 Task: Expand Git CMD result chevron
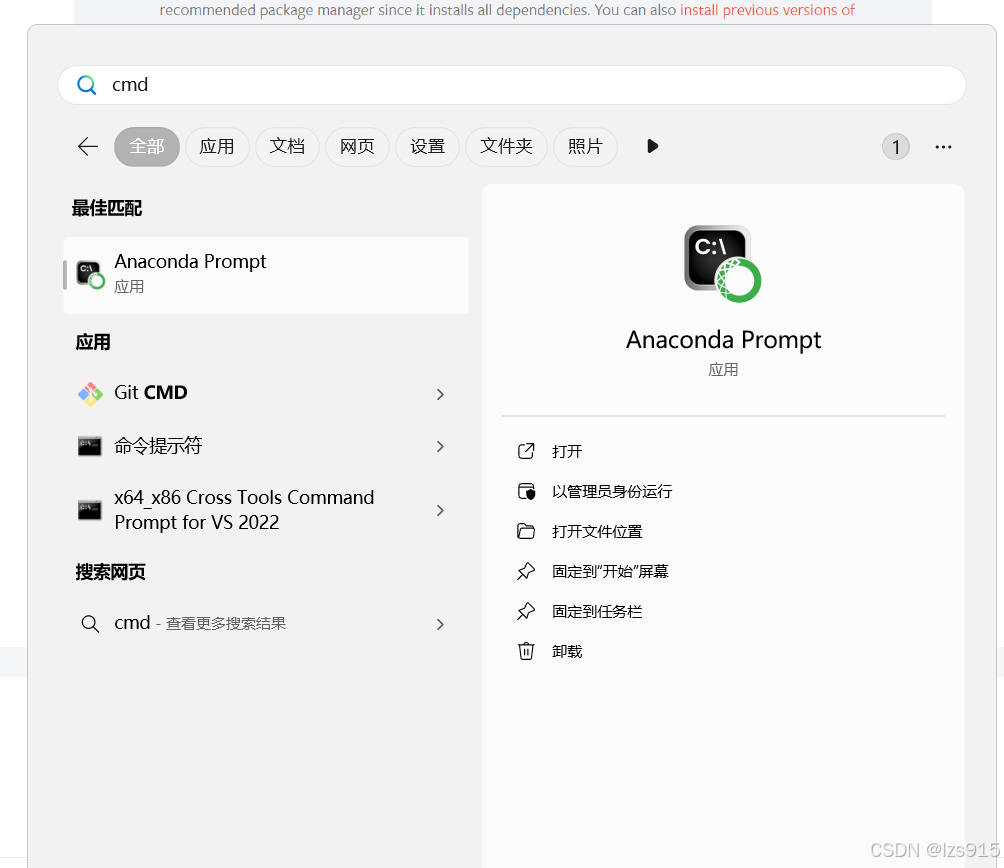(440, 394)
